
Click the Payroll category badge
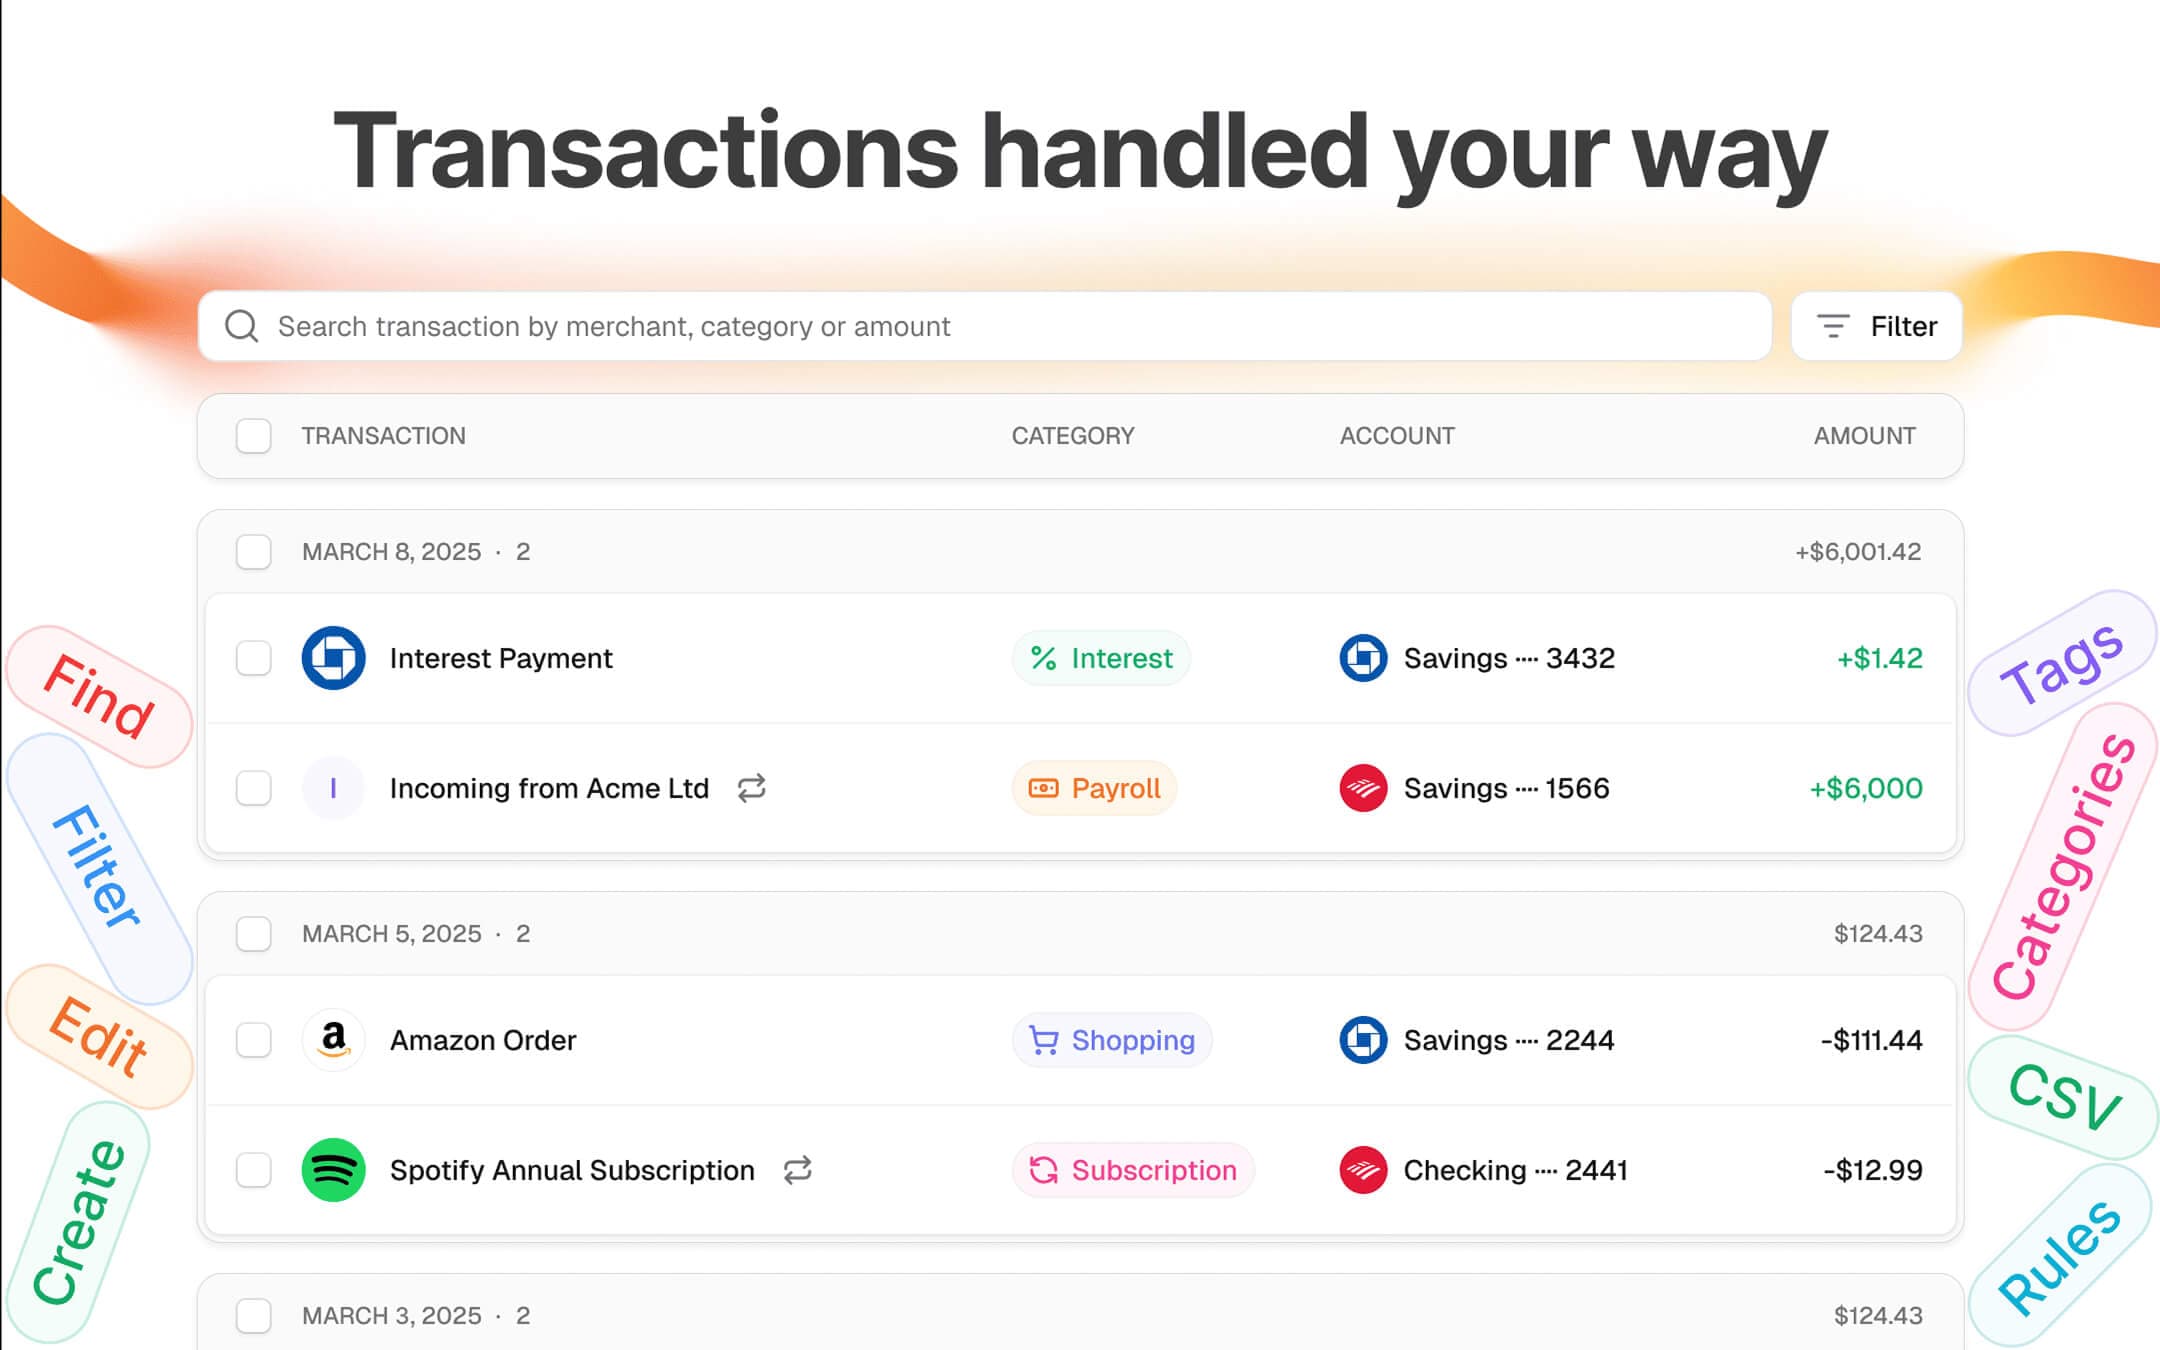click(x=1094, y=788)
